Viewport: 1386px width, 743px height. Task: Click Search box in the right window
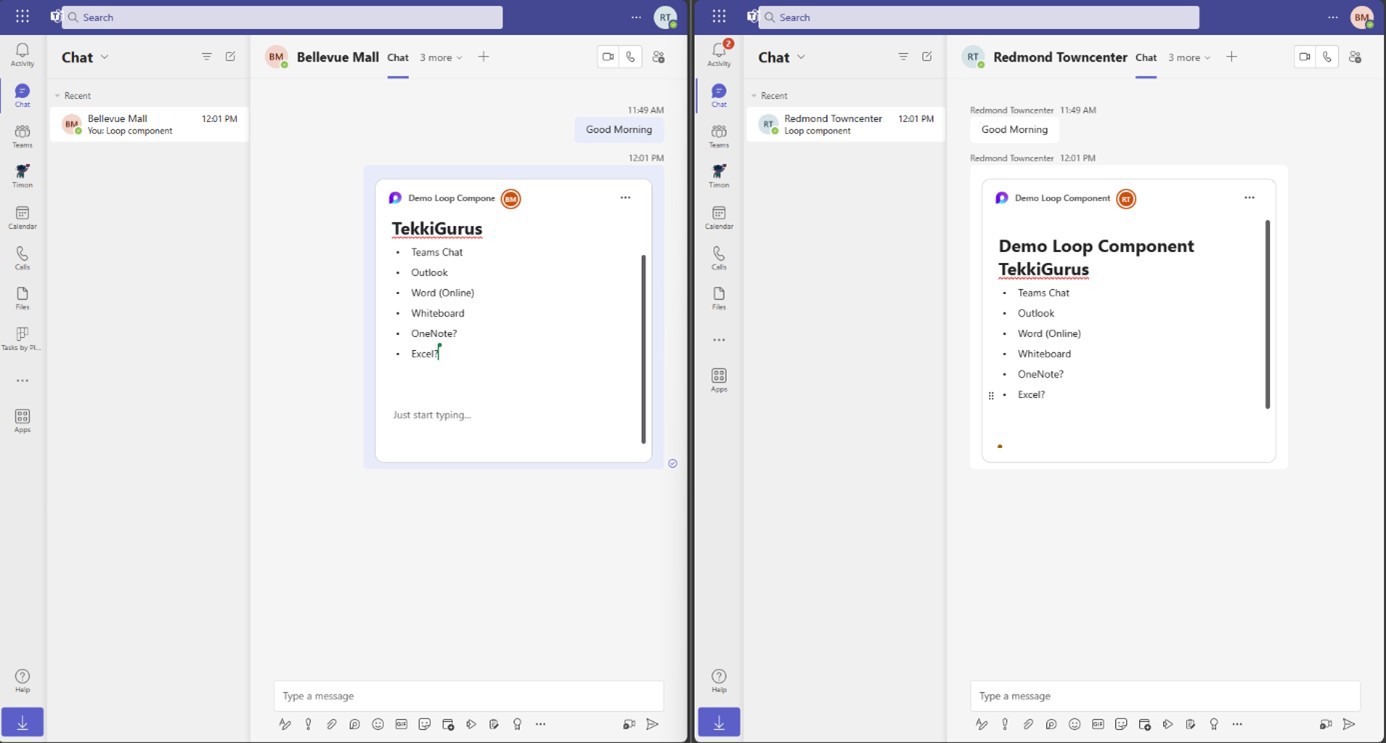pyautogui.click(x=979, y=17)
